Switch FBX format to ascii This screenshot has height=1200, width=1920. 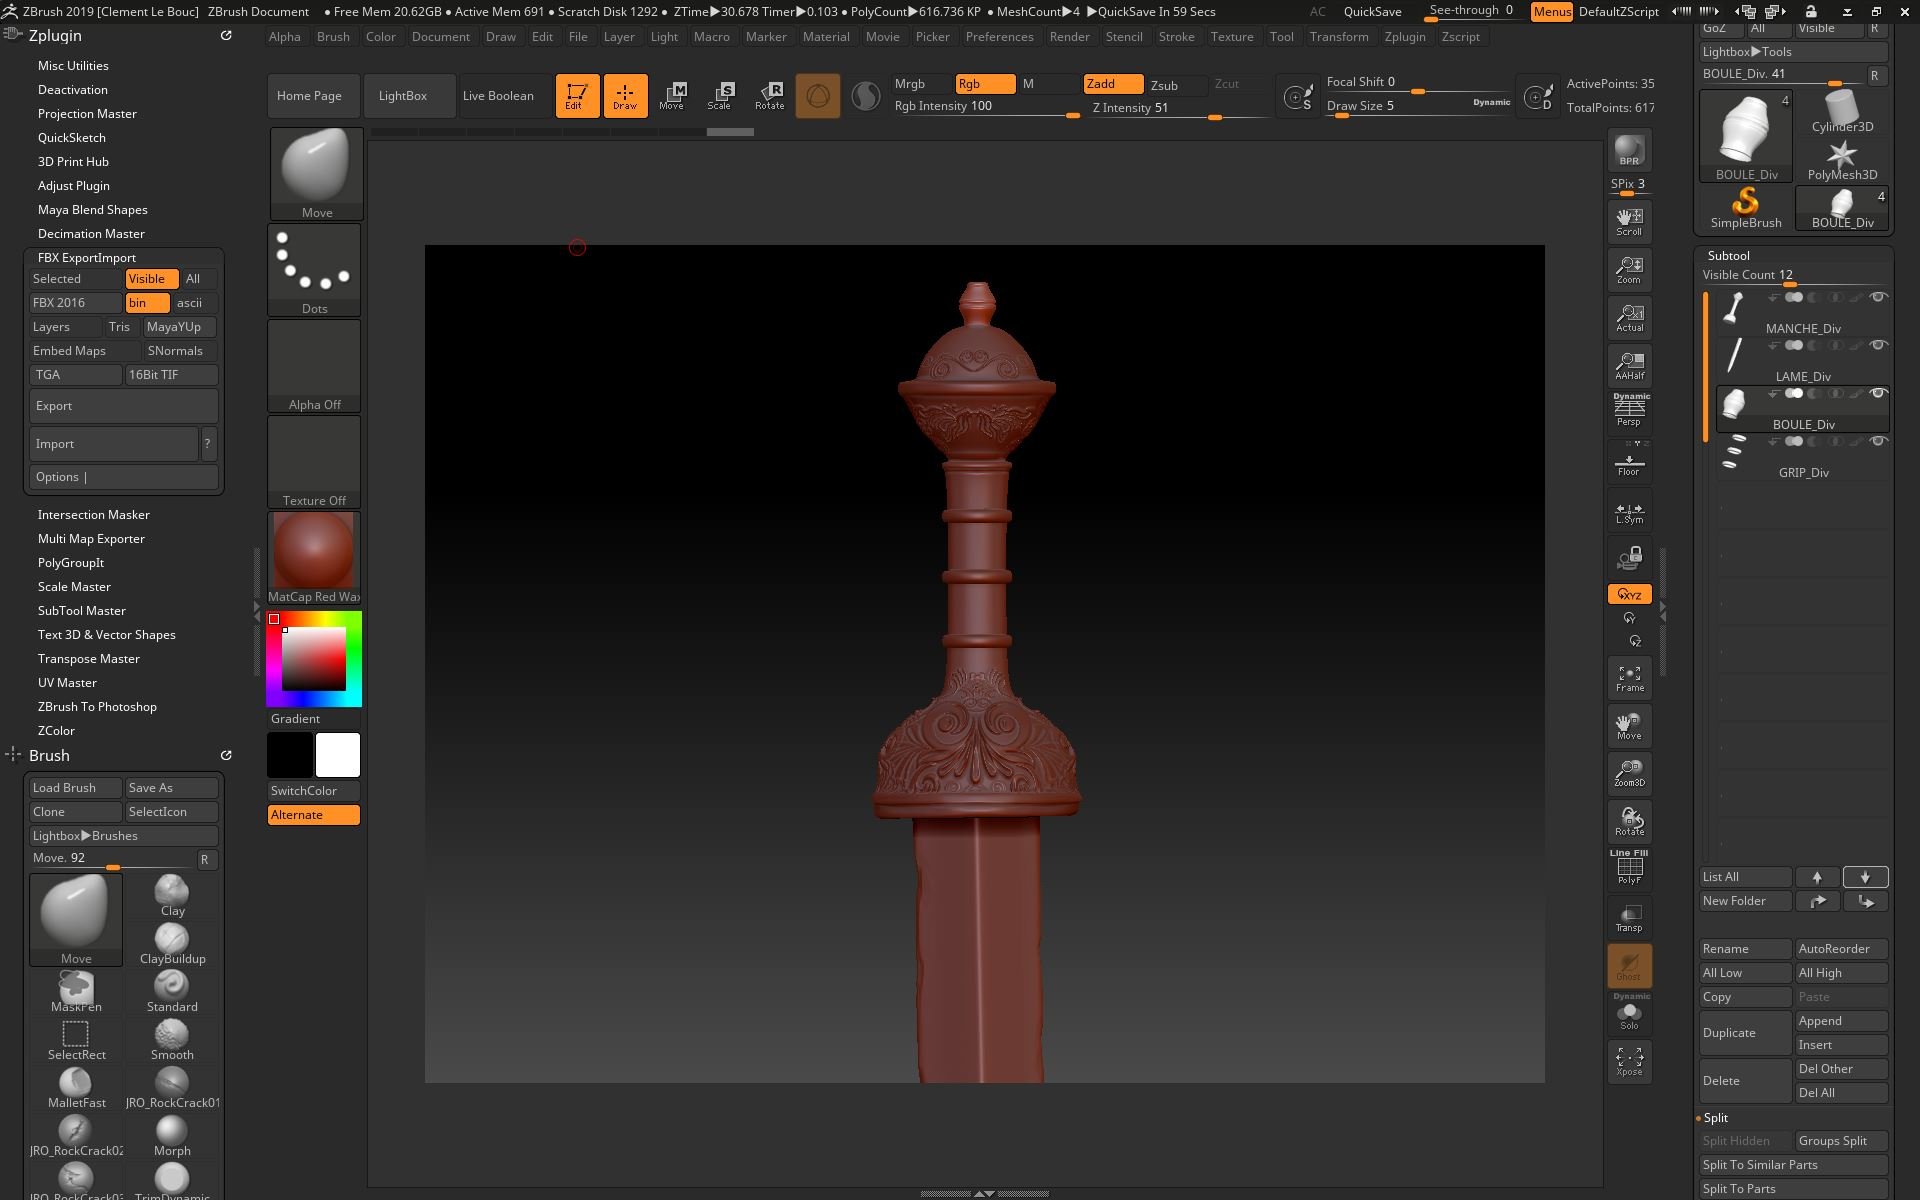point(190,303)
